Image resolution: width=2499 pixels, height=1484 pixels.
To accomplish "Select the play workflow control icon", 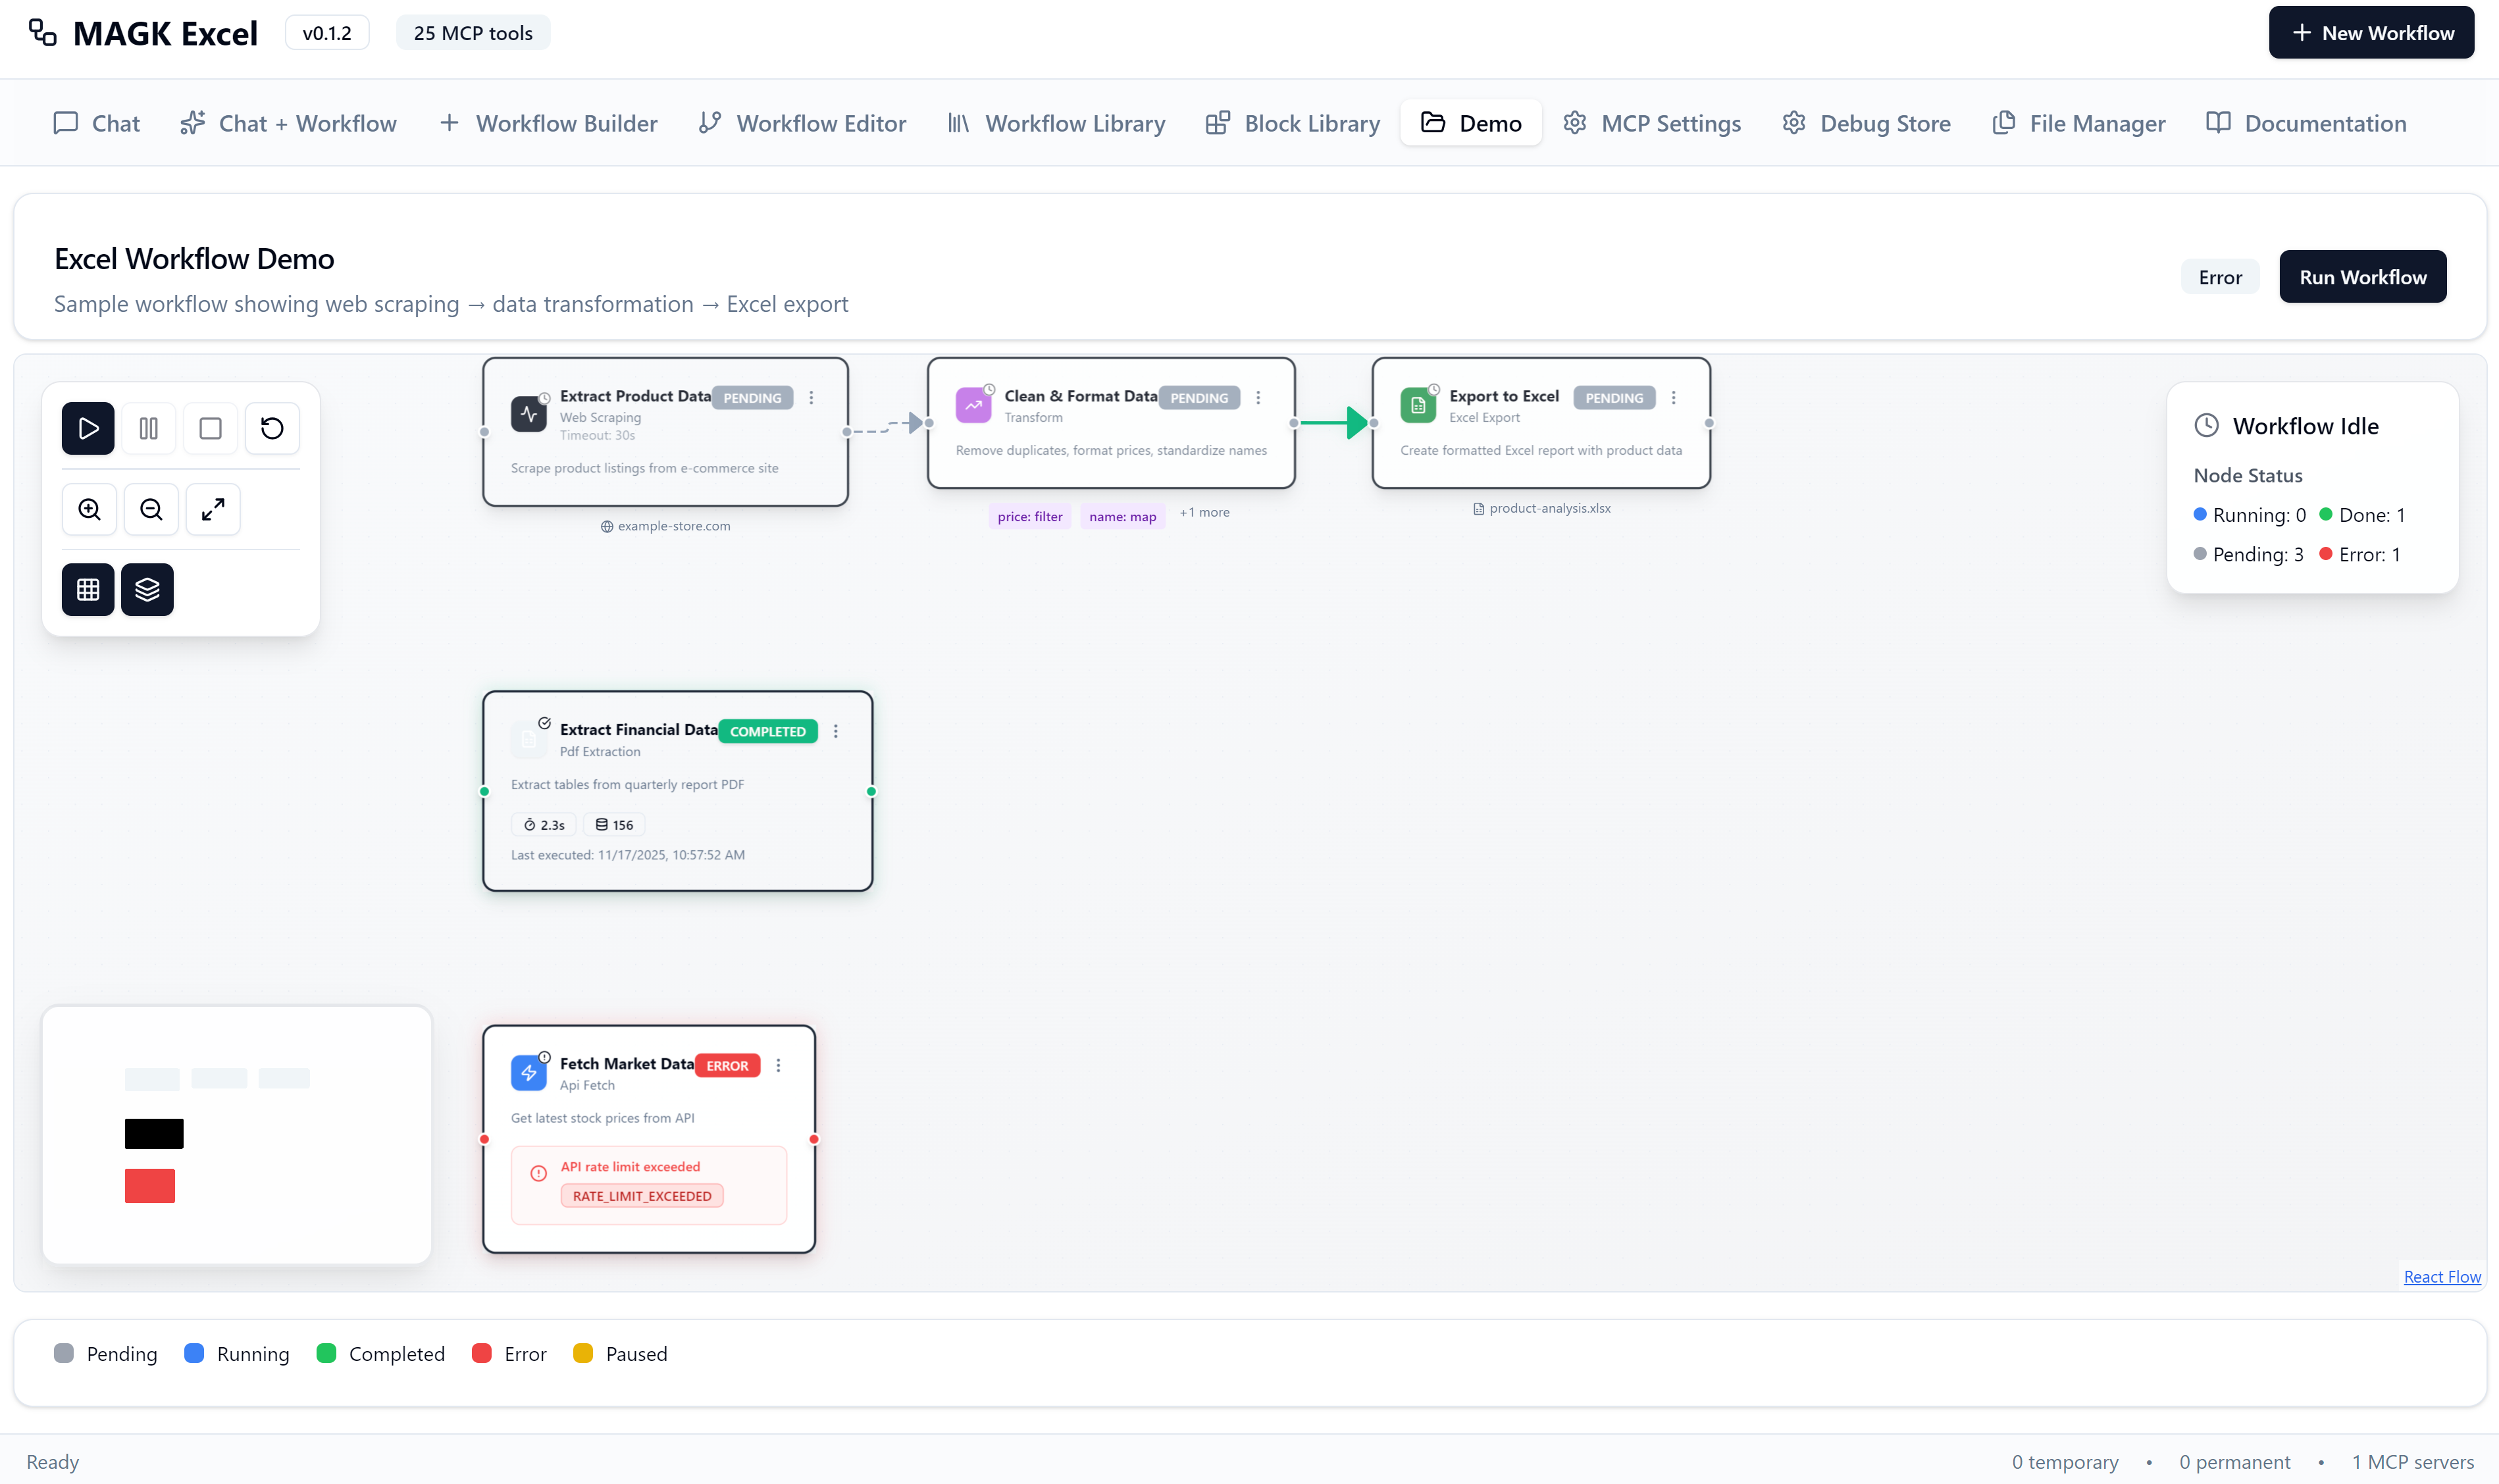I will click(87, 428).
